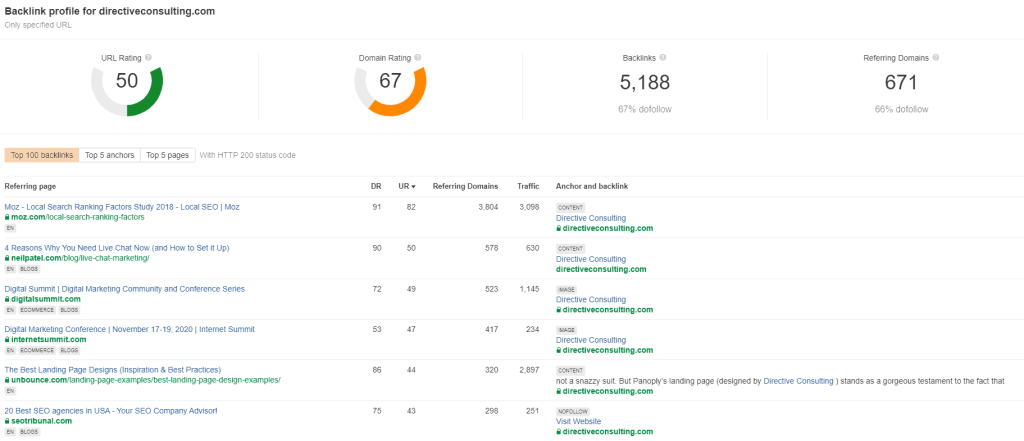Click the 66% dofollow text
The width and height of the screenshot is (1024, 441).
click(901, 110)
